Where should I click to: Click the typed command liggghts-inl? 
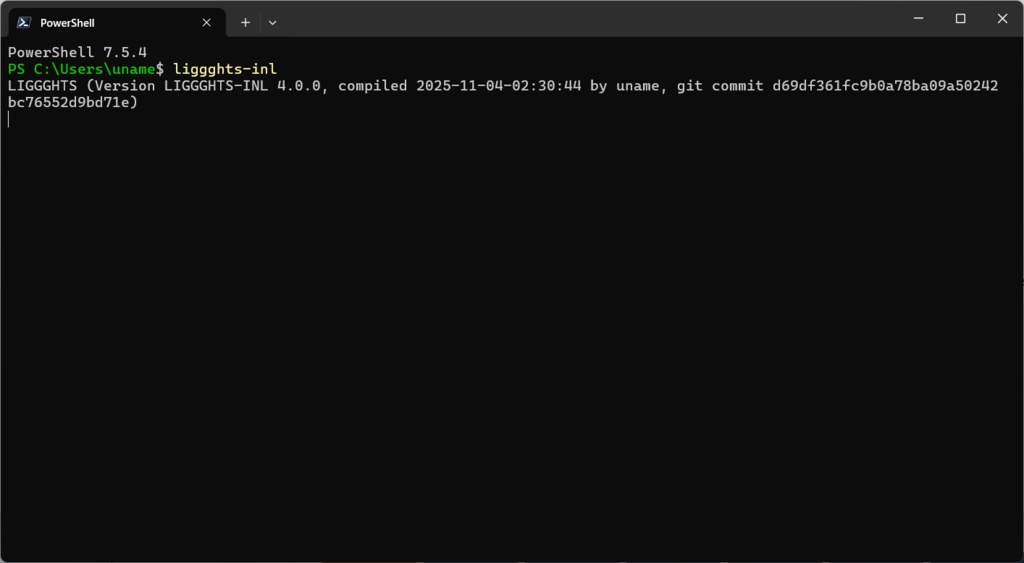point(224,68)
